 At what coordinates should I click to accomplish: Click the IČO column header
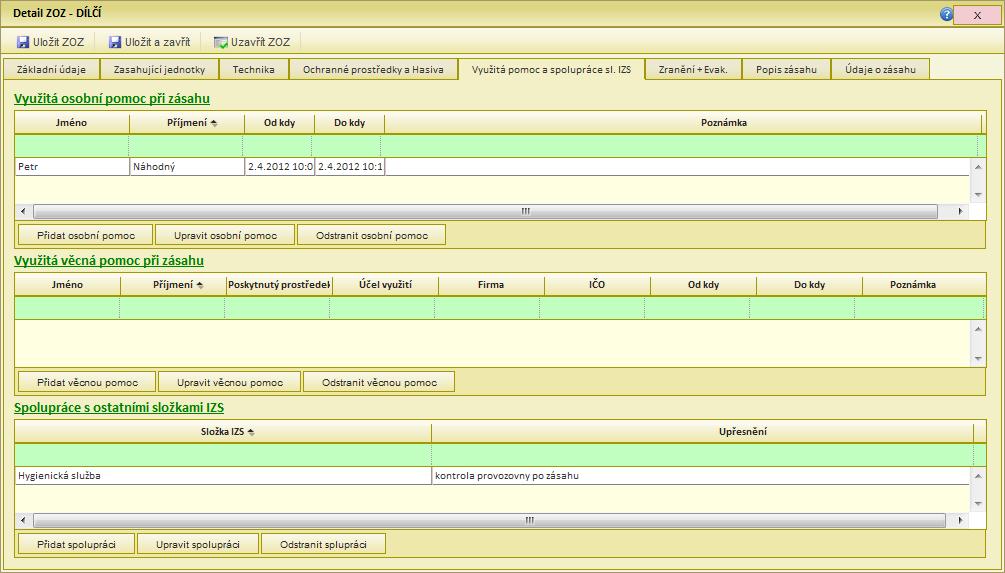597,285
